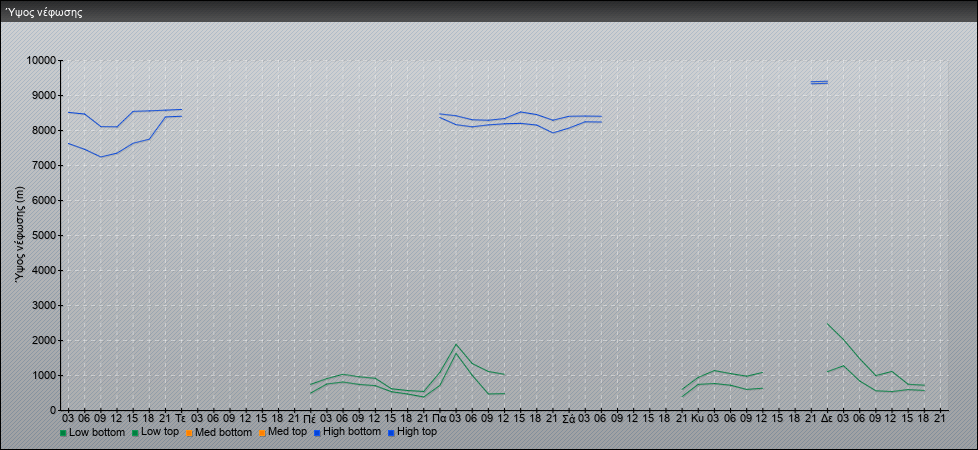This screenshot has width=978, height=450.
Task: Click the orange Med bottom legend marker
Action: pos(188,433)
